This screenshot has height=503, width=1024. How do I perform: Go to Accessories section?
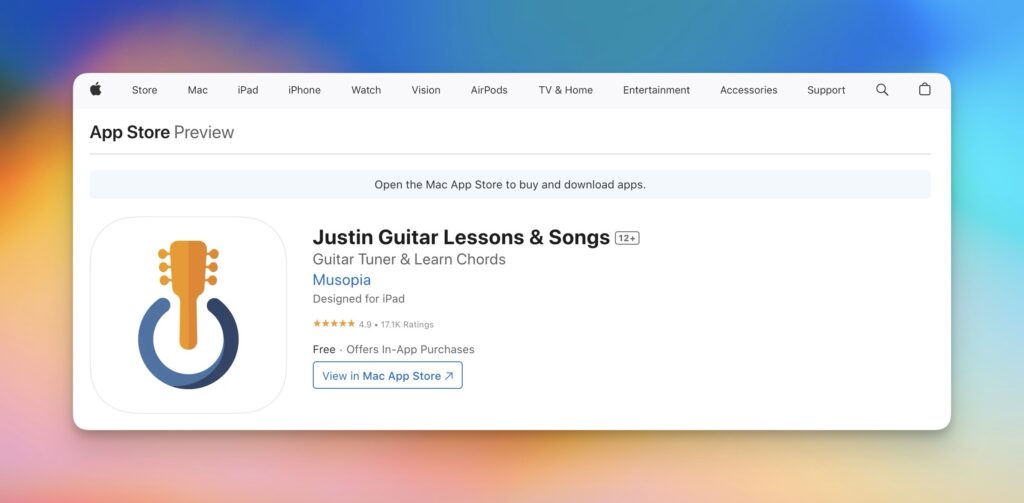pyautogui.click(x=748, y=90)
